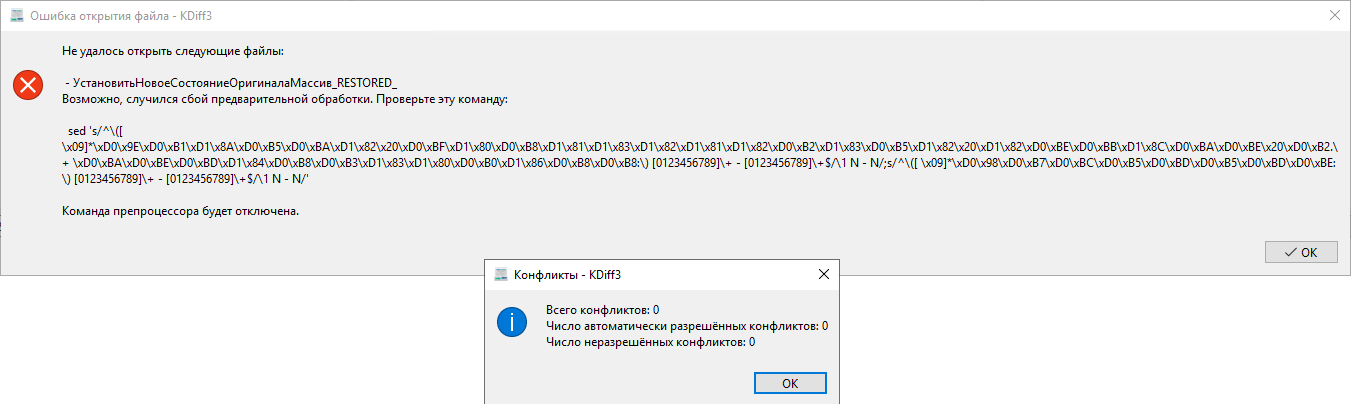Click OK in the file open error dialog

coord(1300,252)
